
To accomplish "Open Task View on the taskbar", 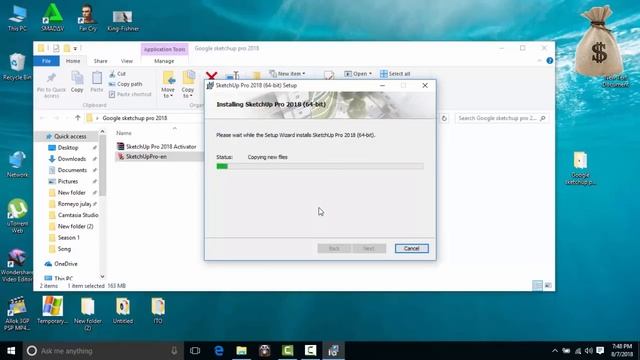I will [195, 351].
